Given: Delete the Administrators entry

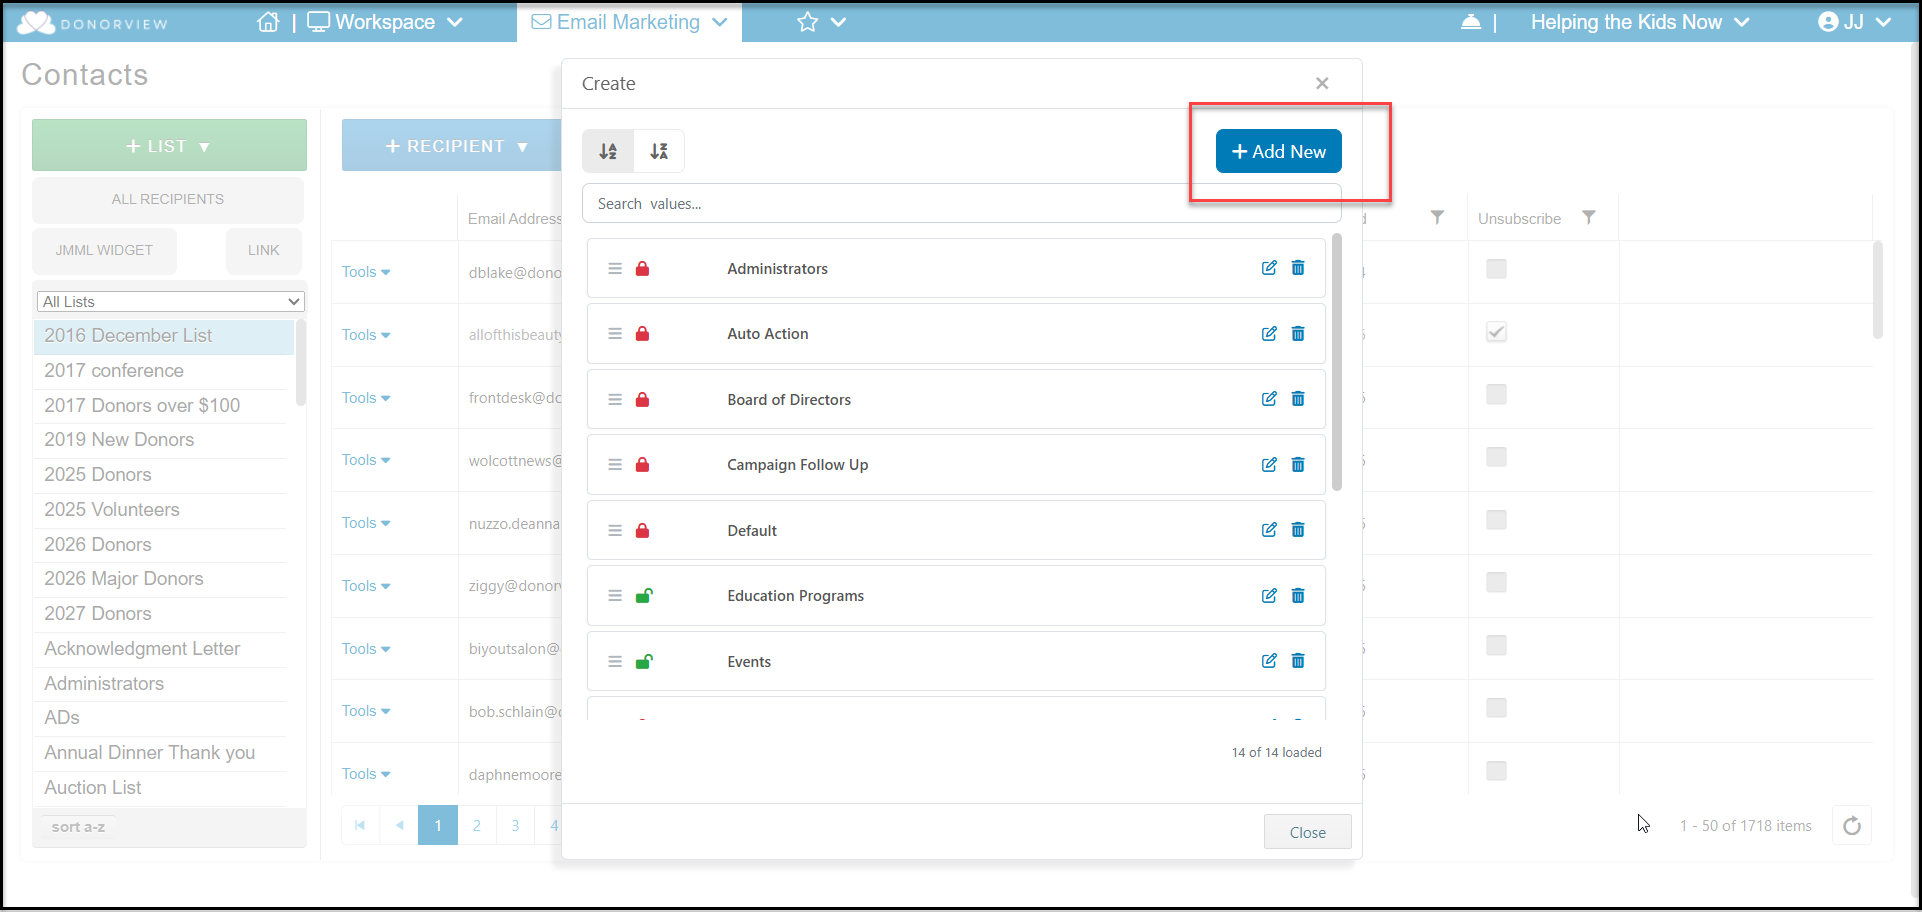Looking at the screenshot, I should pyautogui.click(x=1298, y=268).
